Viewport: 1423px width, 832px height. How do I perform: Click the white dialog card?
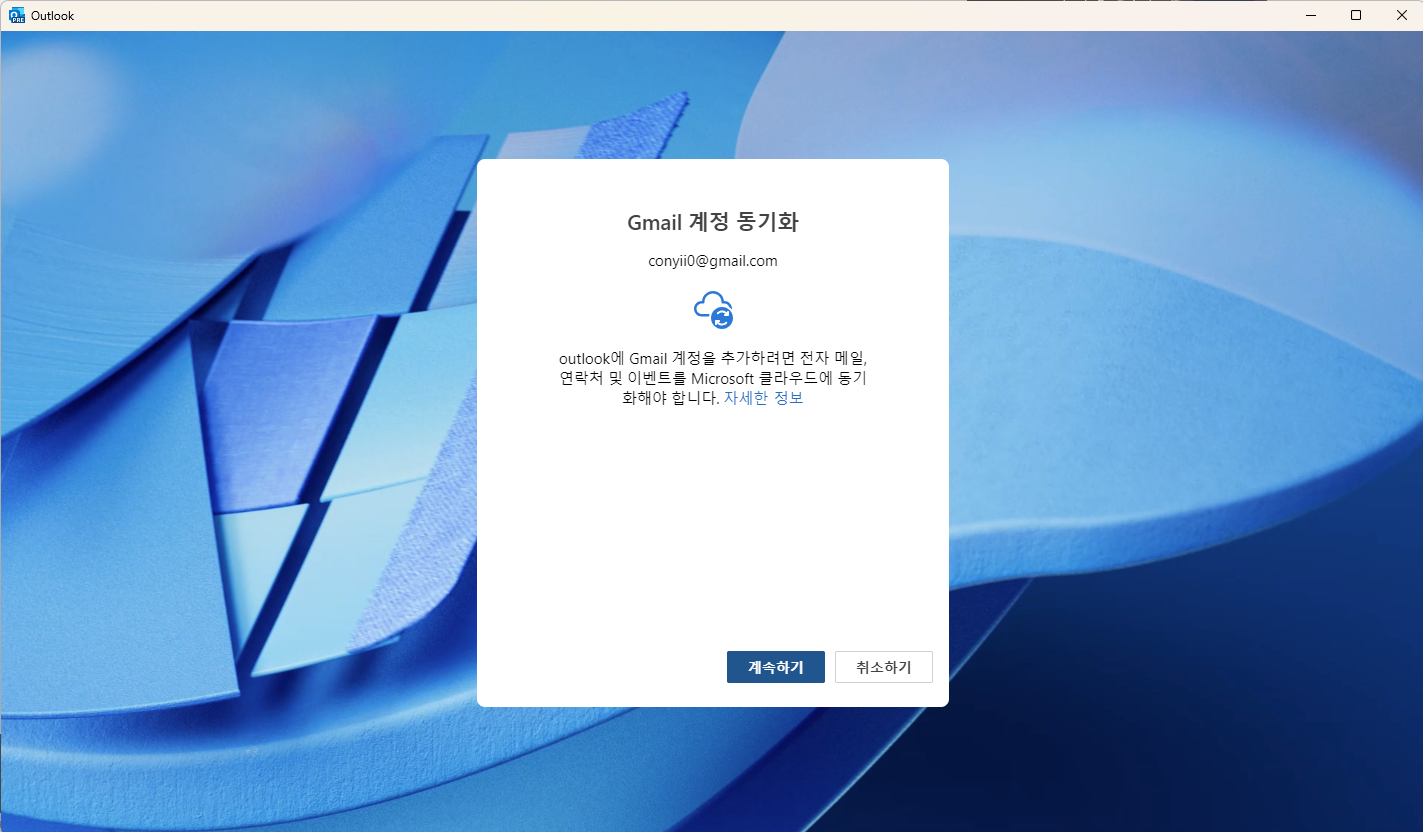[712, 500]
